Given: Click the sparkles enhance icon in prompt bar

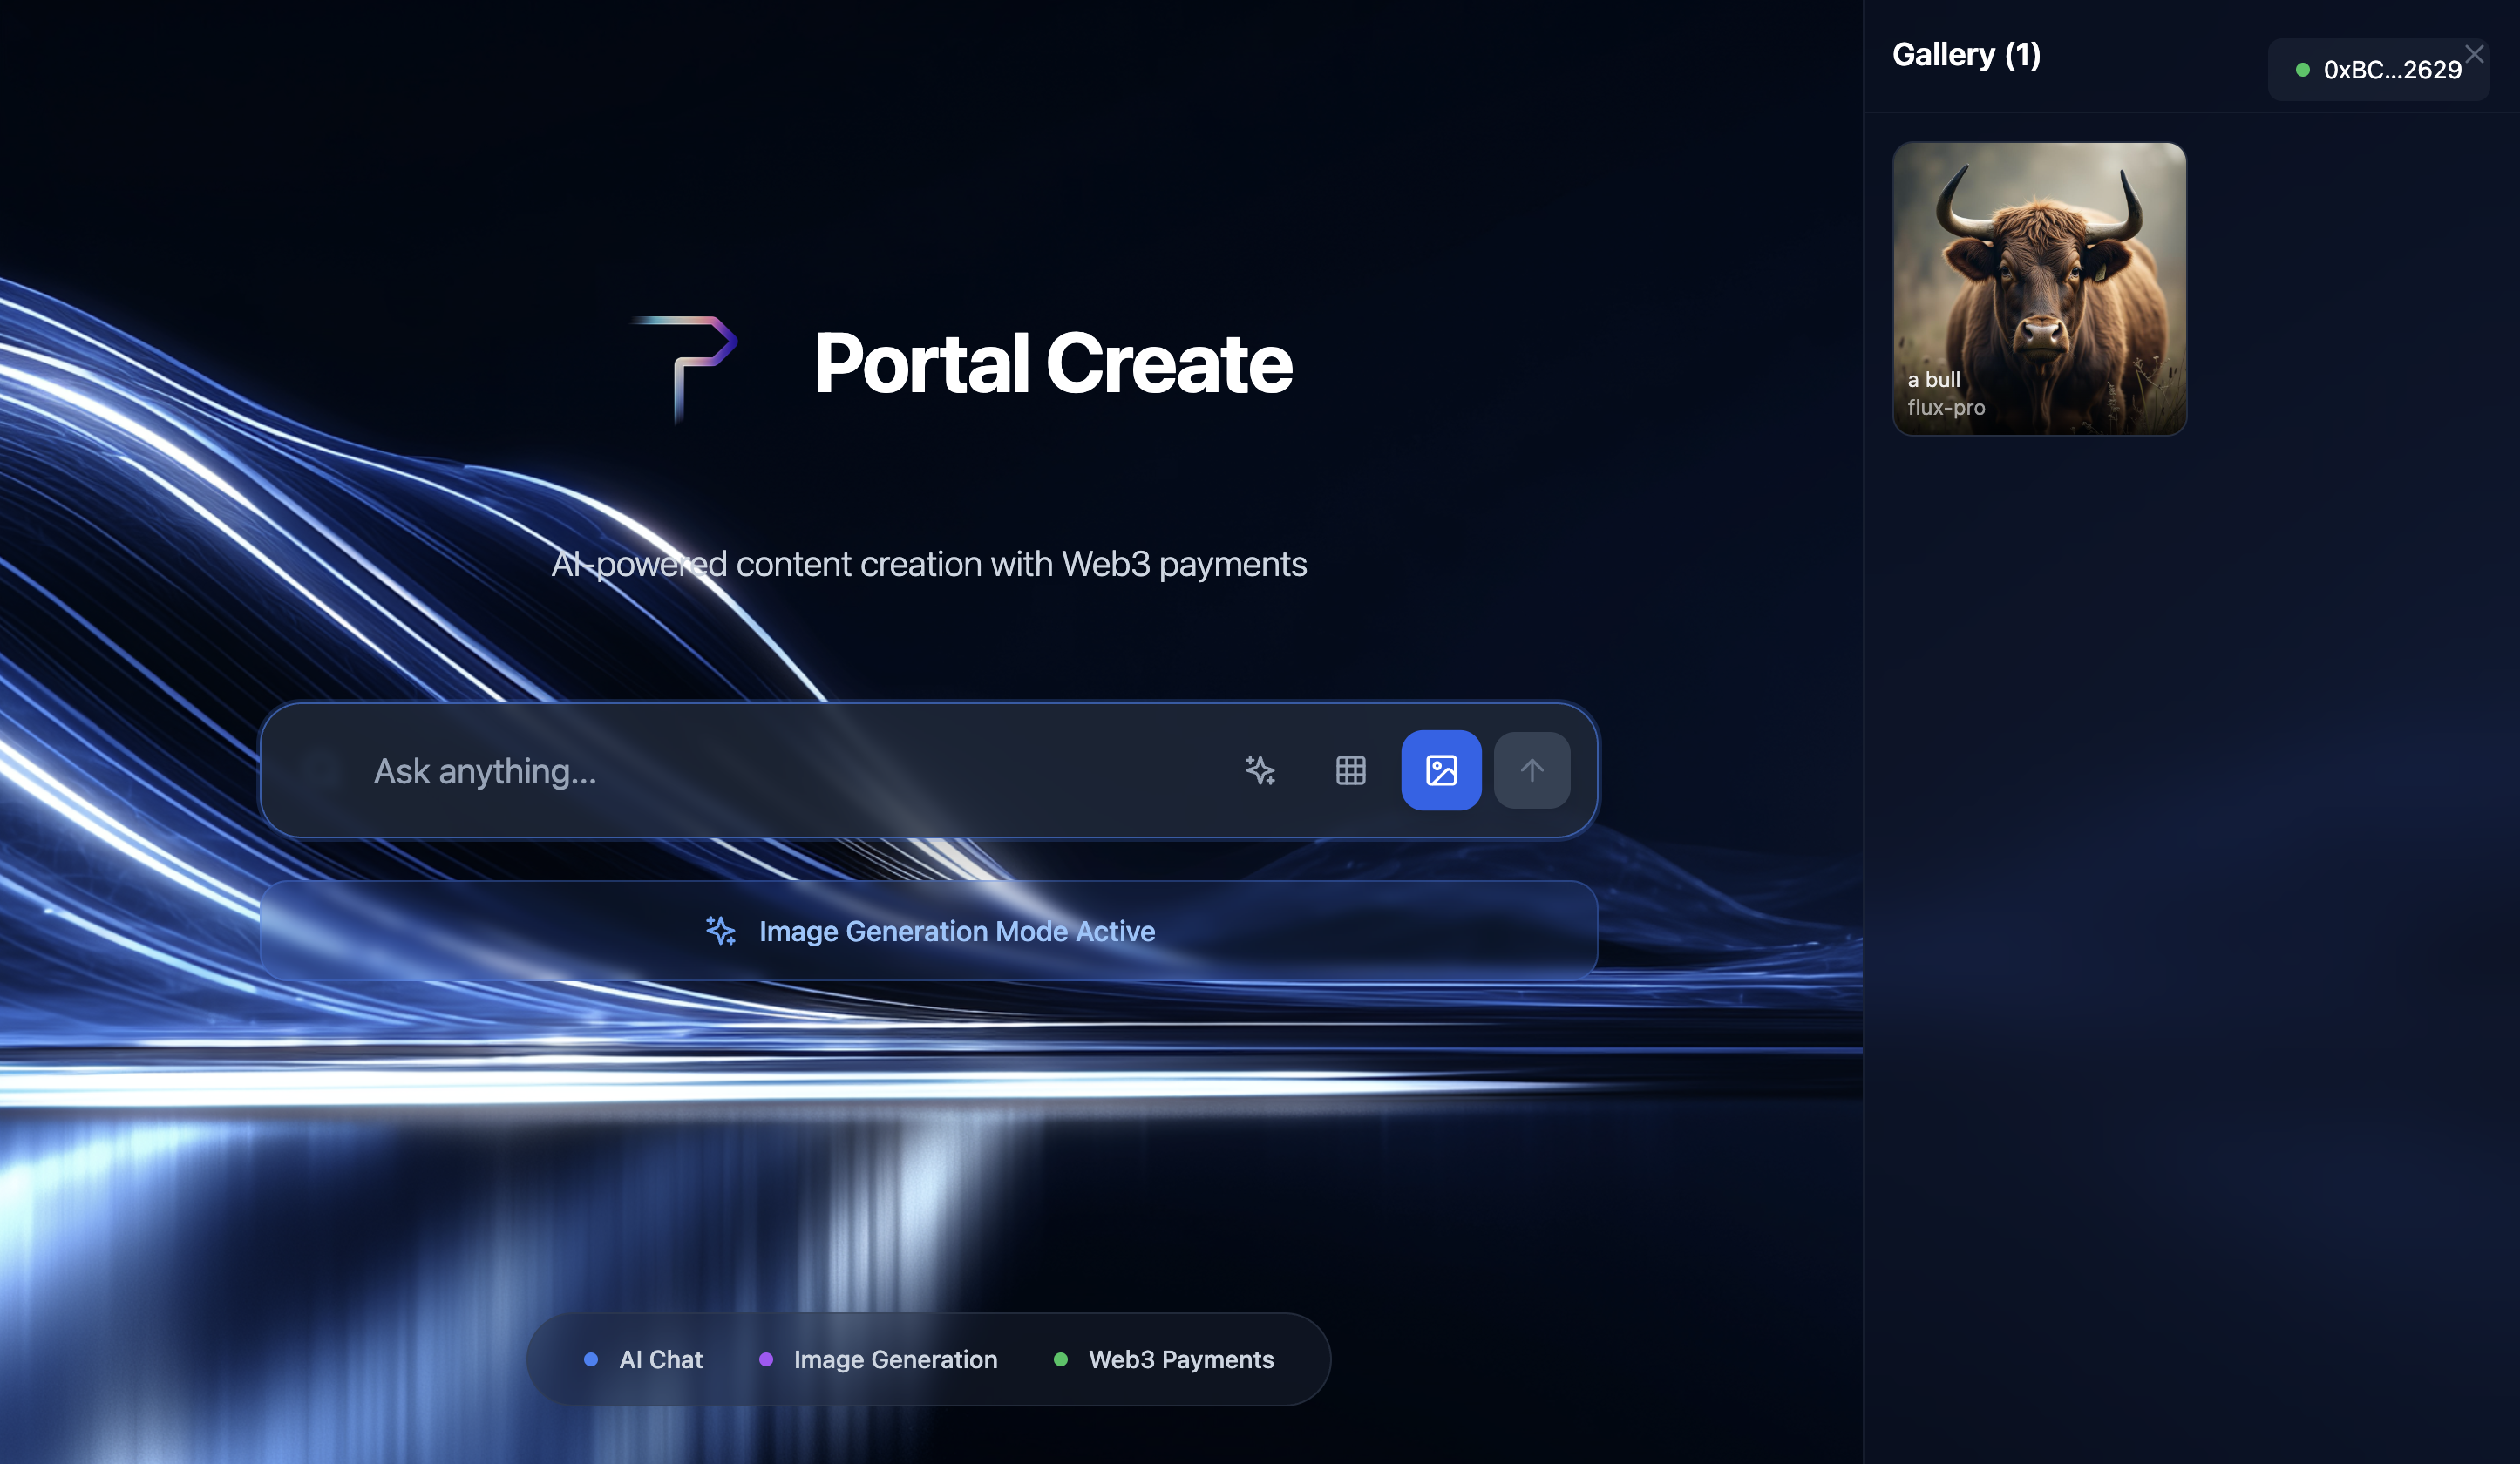Looking at the screenshot, I should (x=1259, y=770).
